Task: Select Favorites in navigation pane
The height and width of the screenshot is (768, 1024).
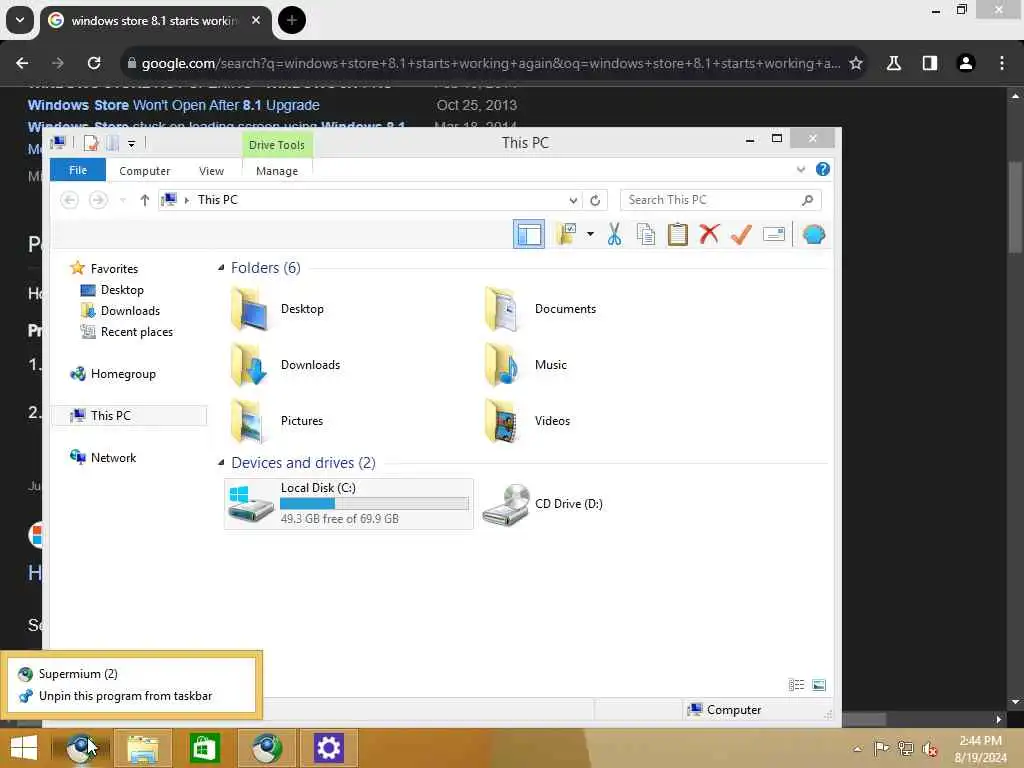Action: 114,268
